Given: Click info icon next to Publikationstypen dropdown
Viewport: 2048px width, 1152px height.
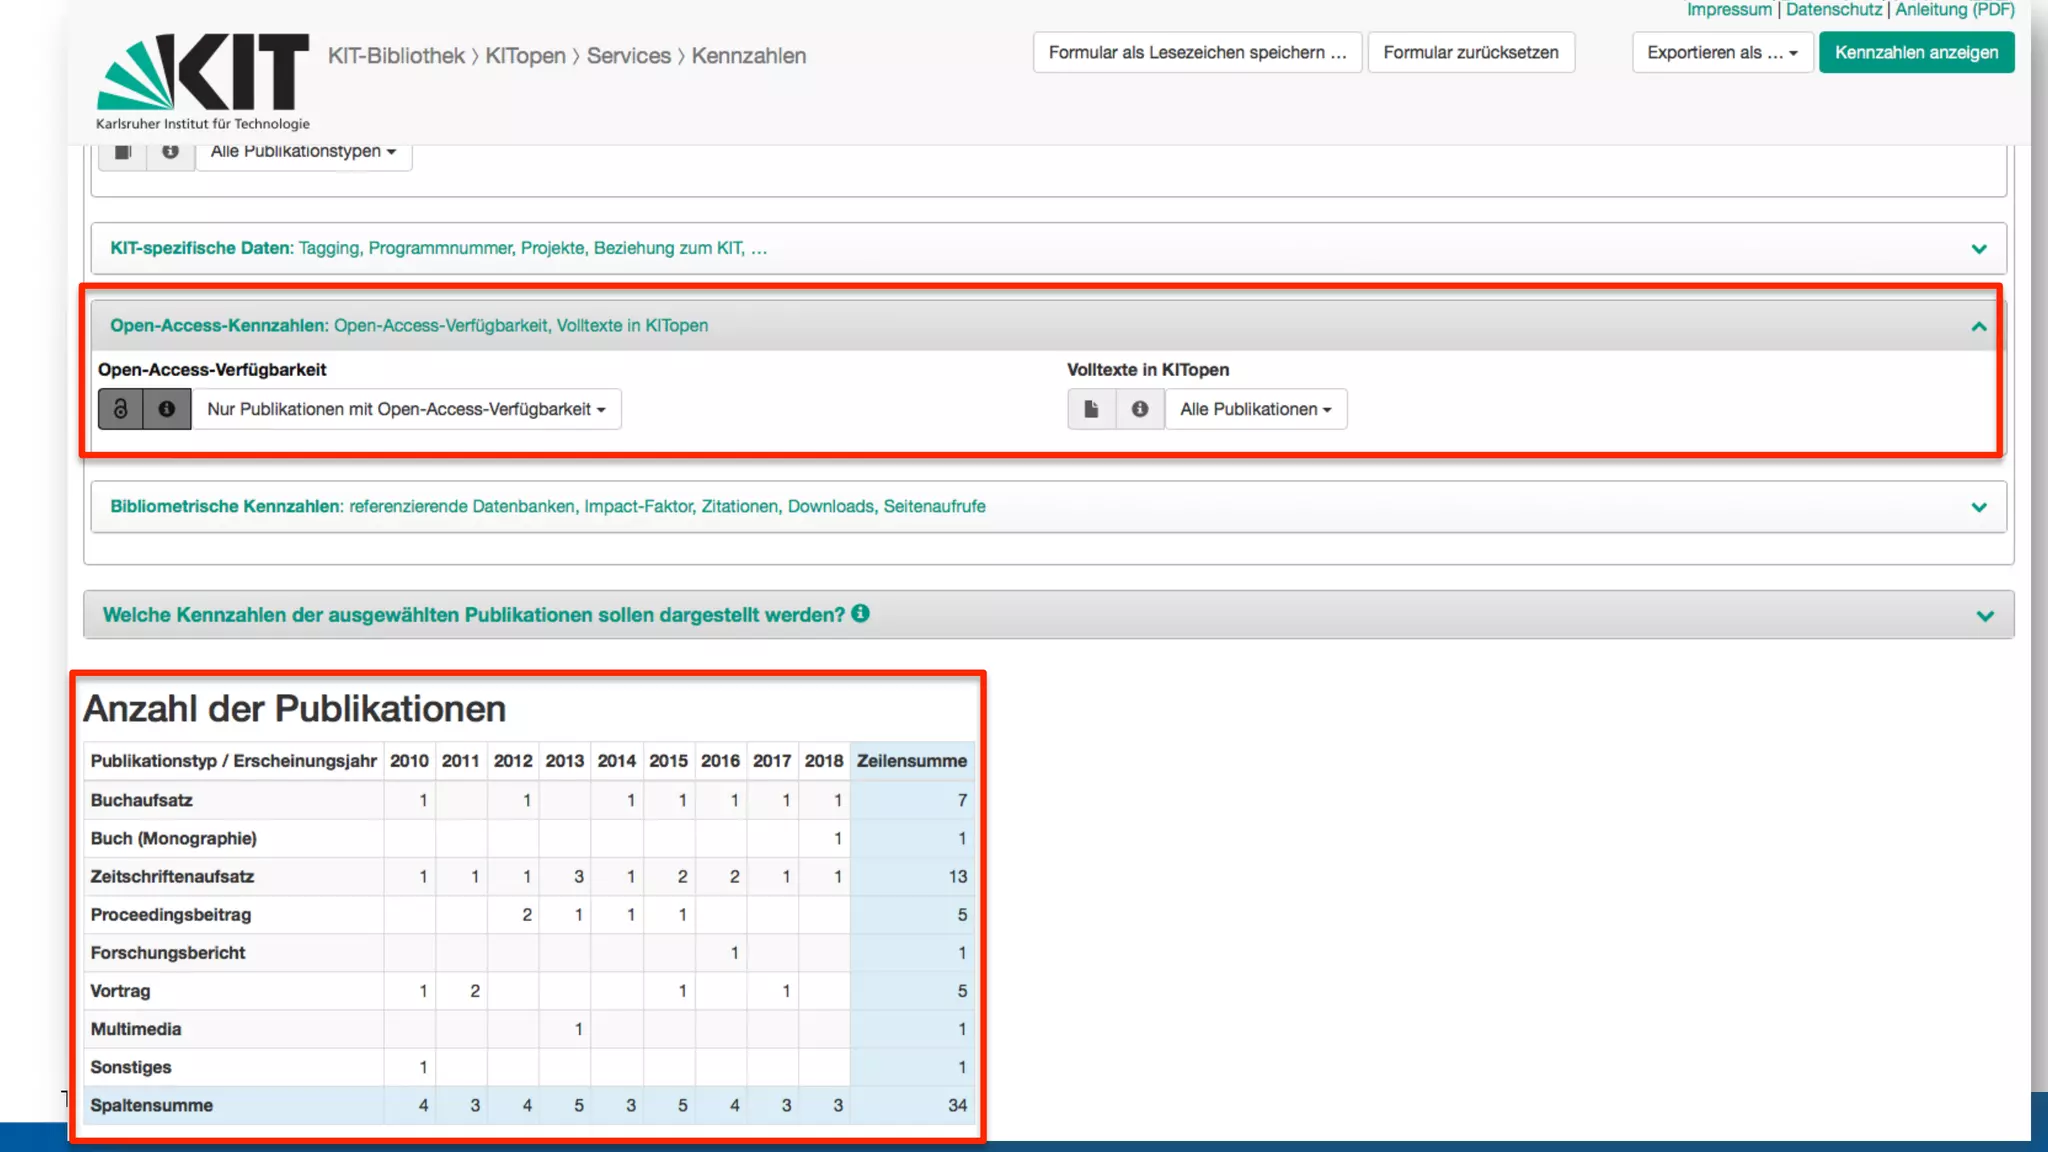Looking at the screenshot, I should (x=171, y=151).
